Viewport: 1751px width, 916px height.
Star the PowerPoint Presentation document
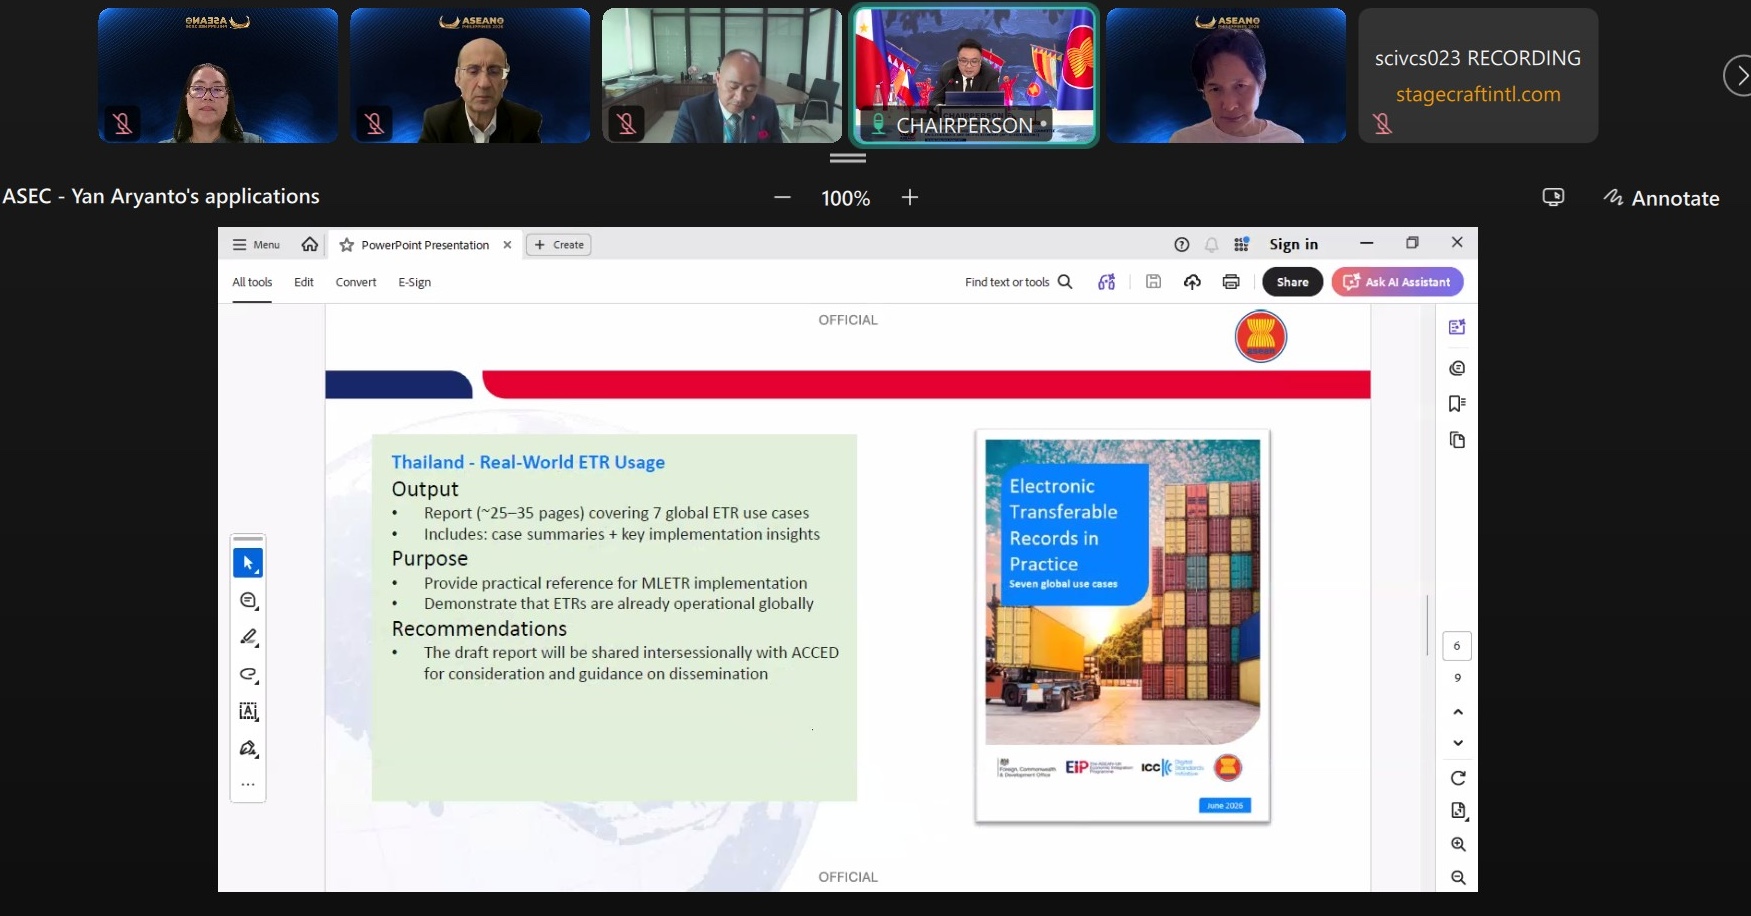click(x=347, y=245)
